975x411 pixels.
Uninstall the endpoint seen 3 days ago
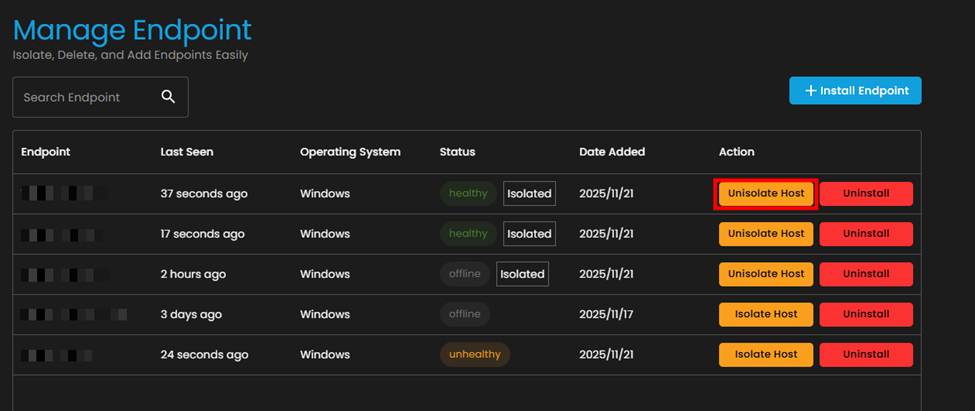(x=866, y=314)
